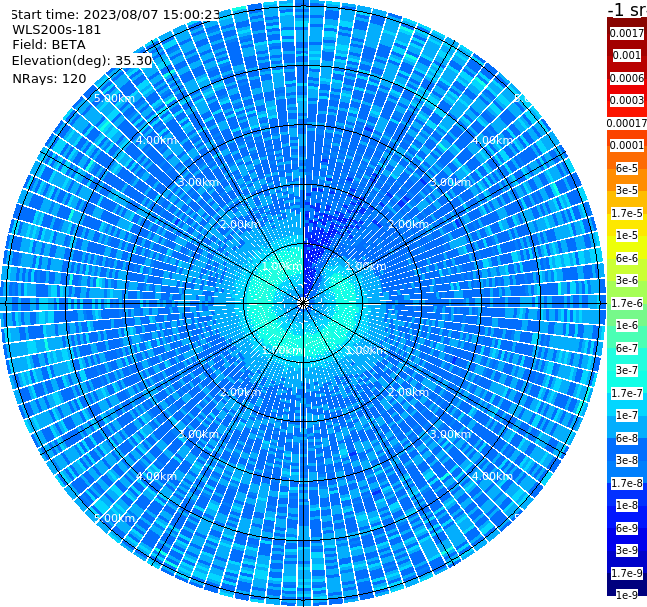
Task: Click the lower-left 2.00km range ring label
Action: tap(241, 392)
